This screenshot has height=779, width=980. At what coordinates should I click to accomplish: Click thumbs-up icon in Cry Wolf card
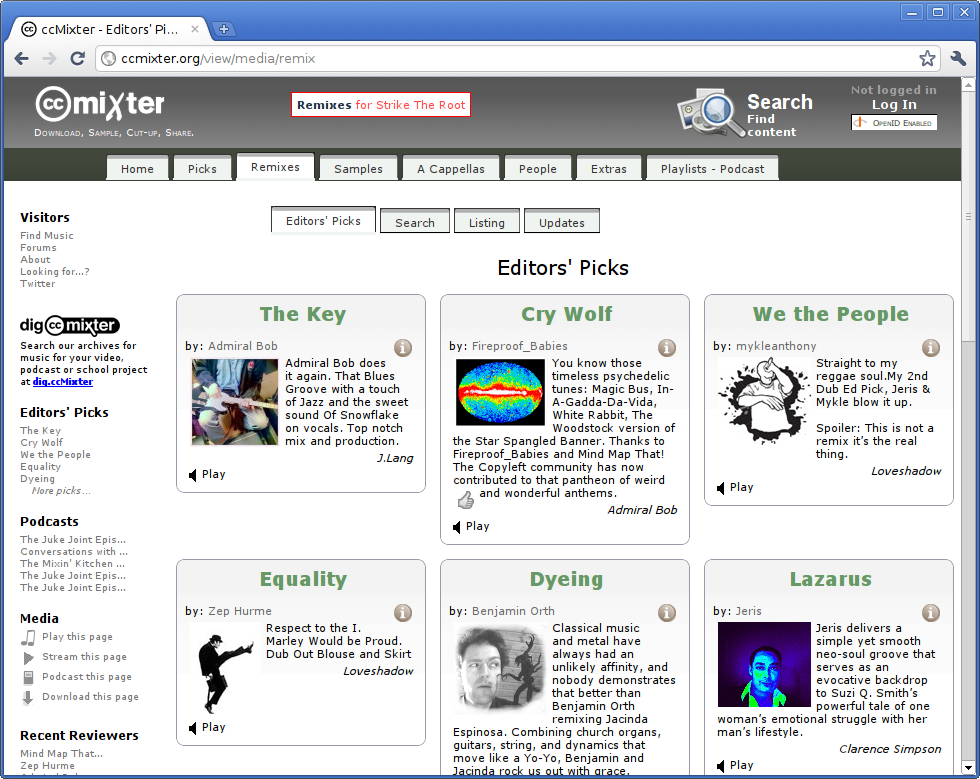pyautogui.click(x=466, y=500)
